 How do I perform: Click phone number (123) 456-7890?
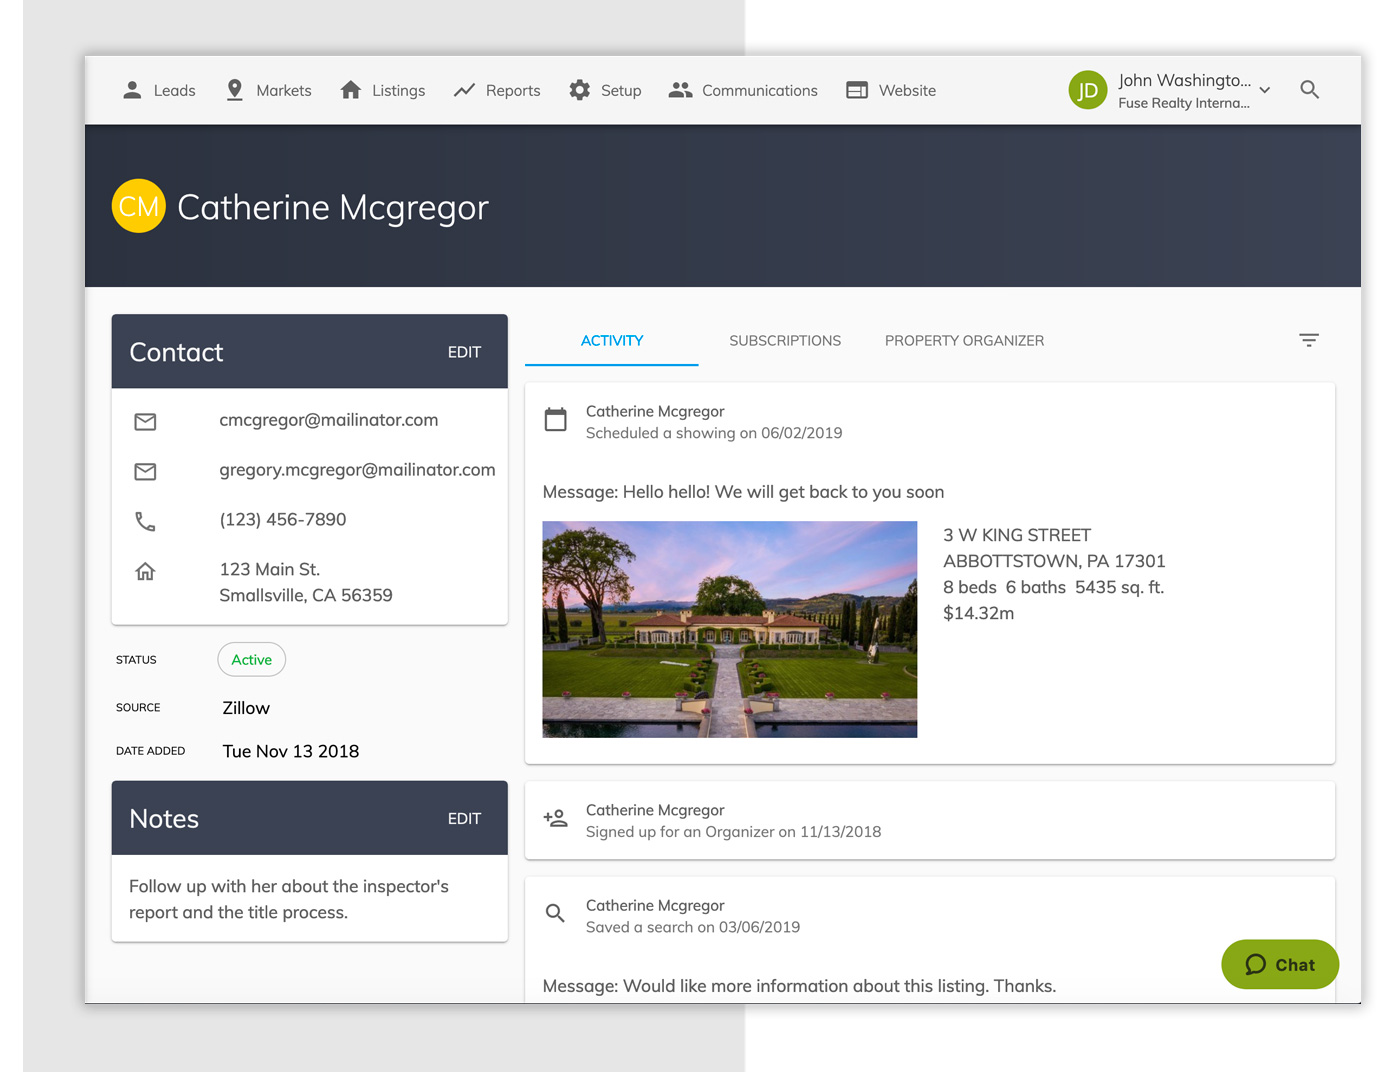coord(283,520)
